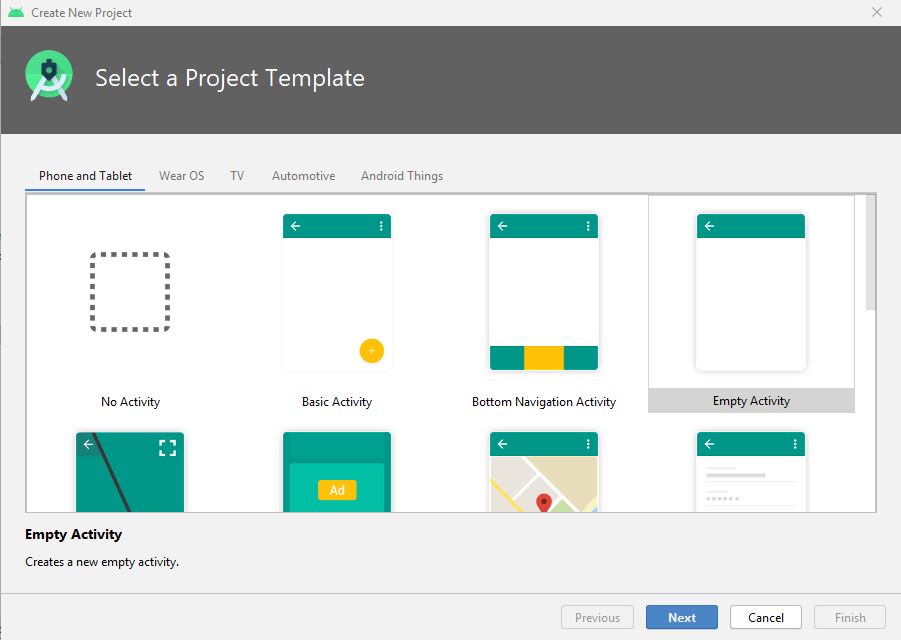Switch to the TV tab
The width and height of the screenshot is (901, 640).
click(237, 176)
